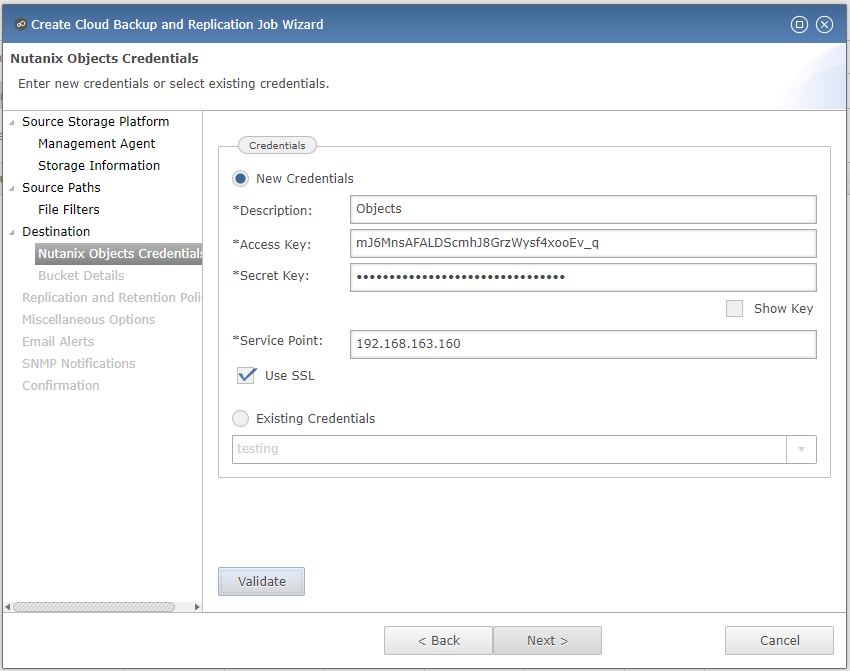
Task: Click the Credentials group label
Action: point(277,145)
